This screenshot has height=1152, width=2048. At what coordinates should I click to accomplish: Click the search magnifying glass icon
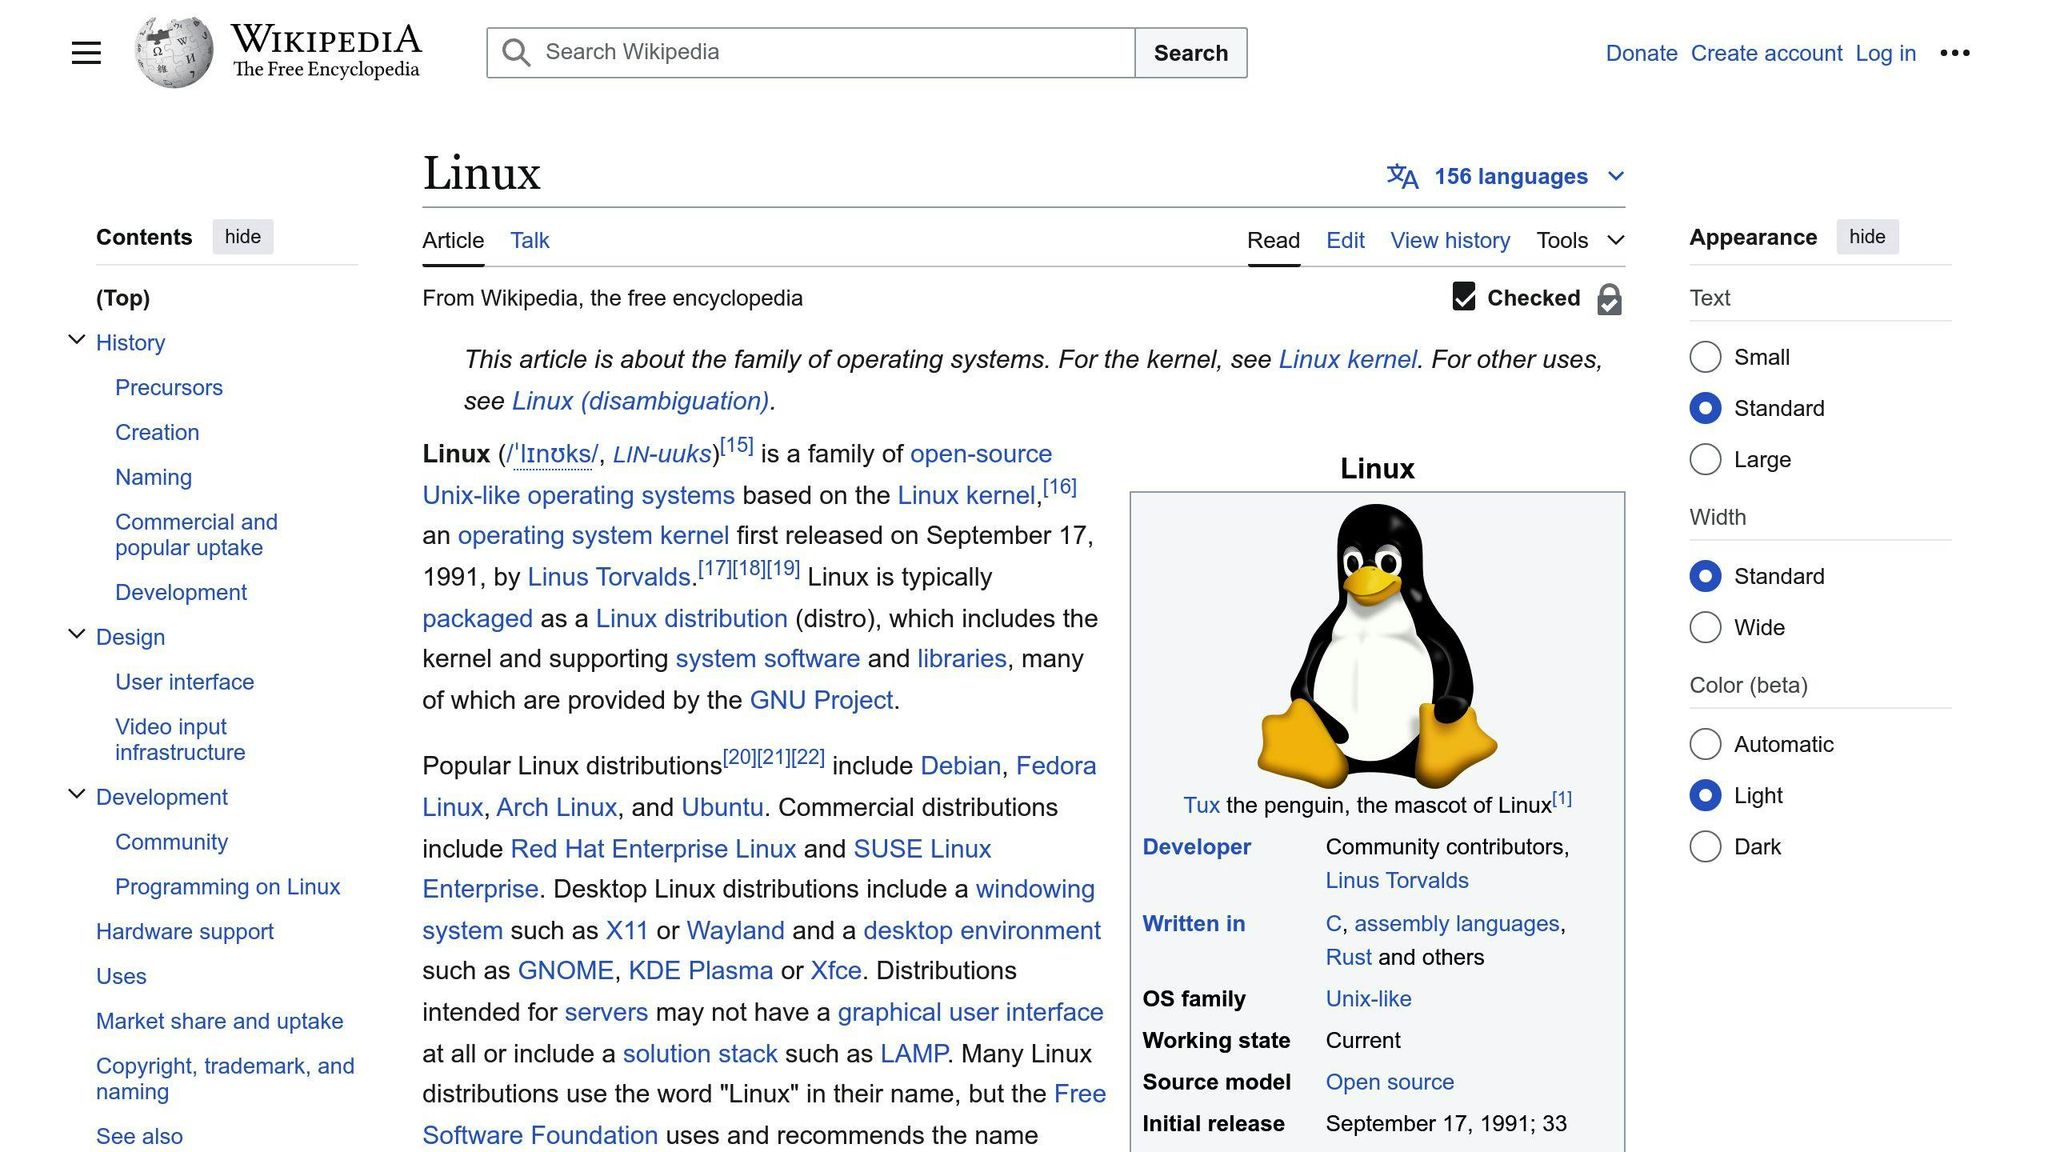515,52
